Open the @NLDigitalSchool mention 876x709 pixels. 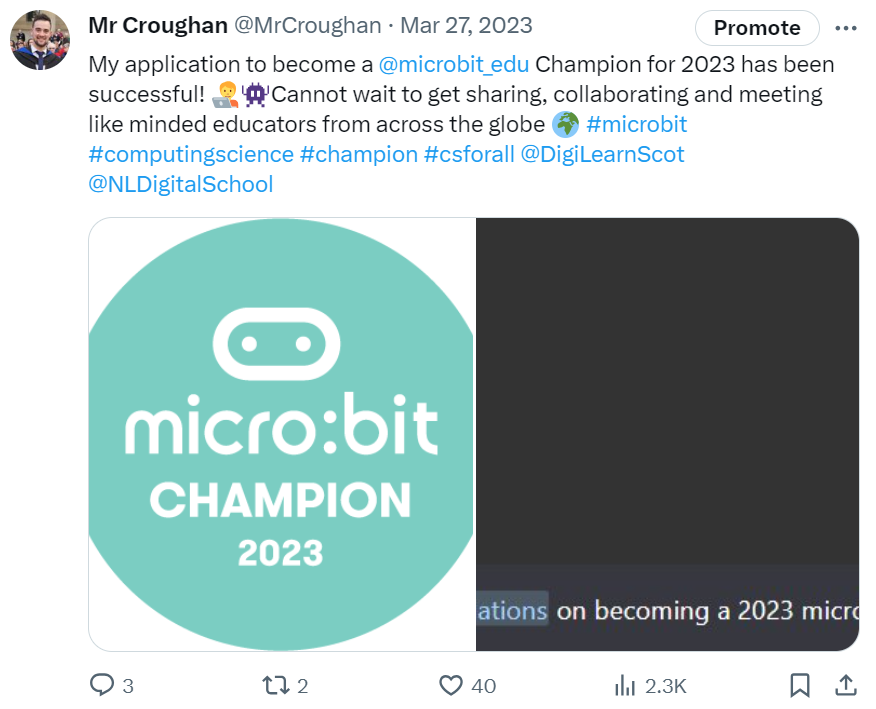(x=181, y=185)
